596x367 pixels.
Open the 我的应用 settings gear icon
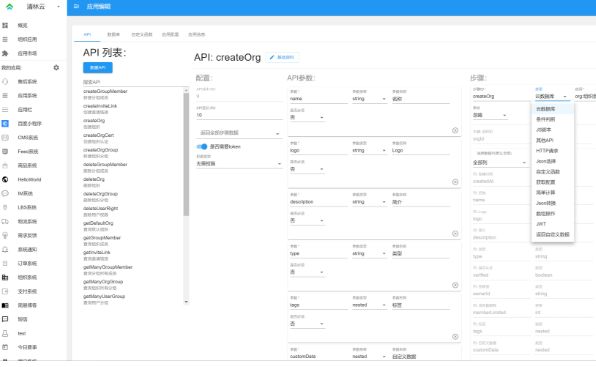[56, 68]
